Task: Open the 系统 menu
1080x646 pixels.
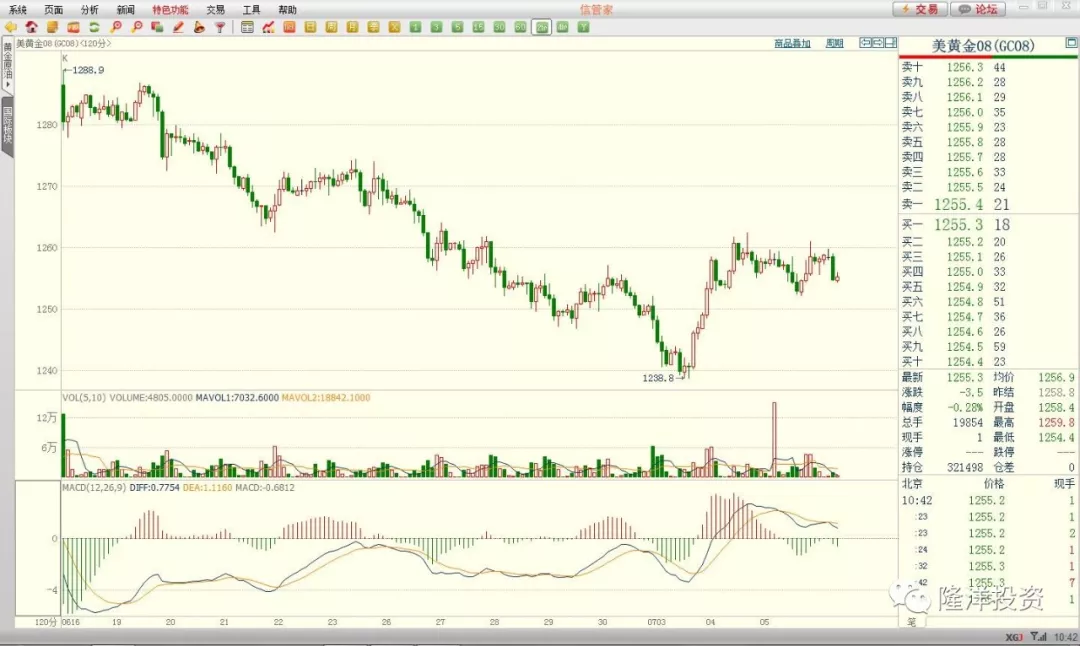Action: [x=18, y=10]
